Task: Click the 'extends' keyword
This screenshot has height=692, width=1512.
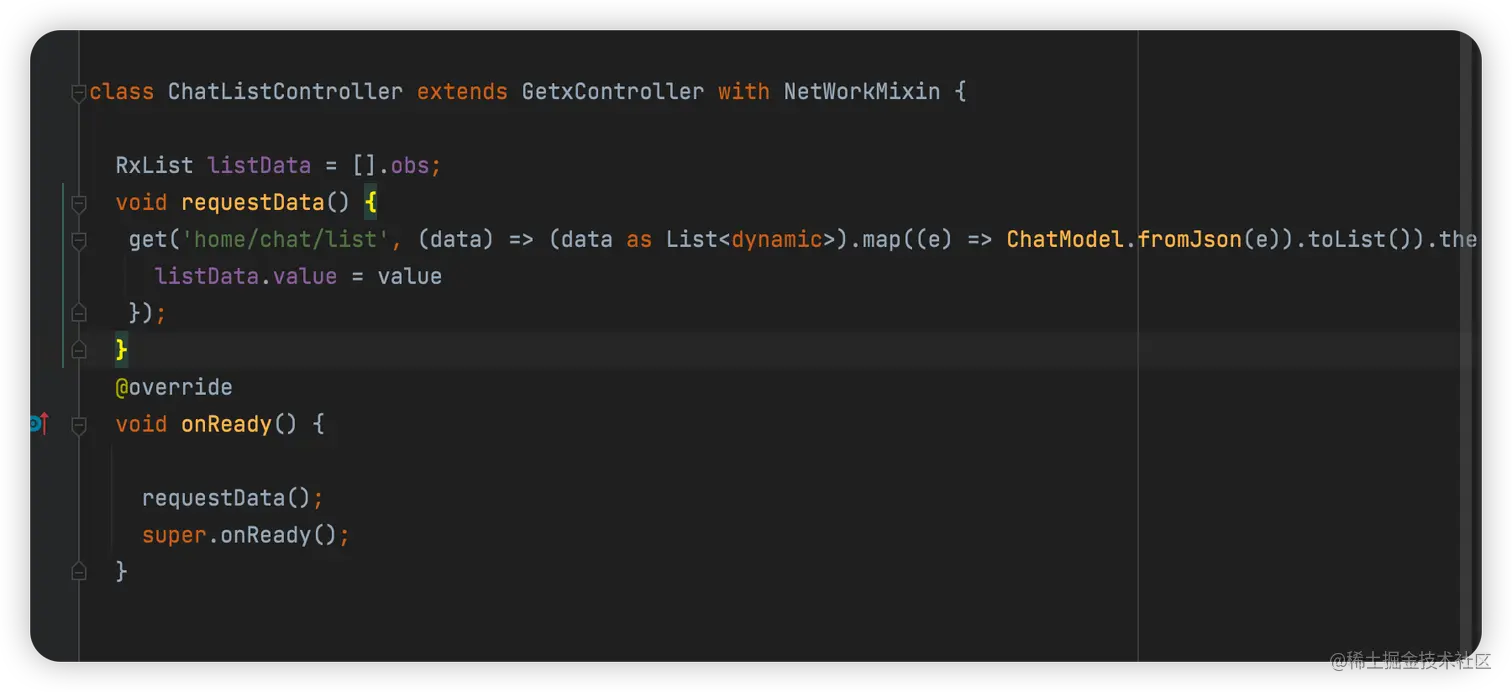Action: pyautogui.click(x=462, y=92)
